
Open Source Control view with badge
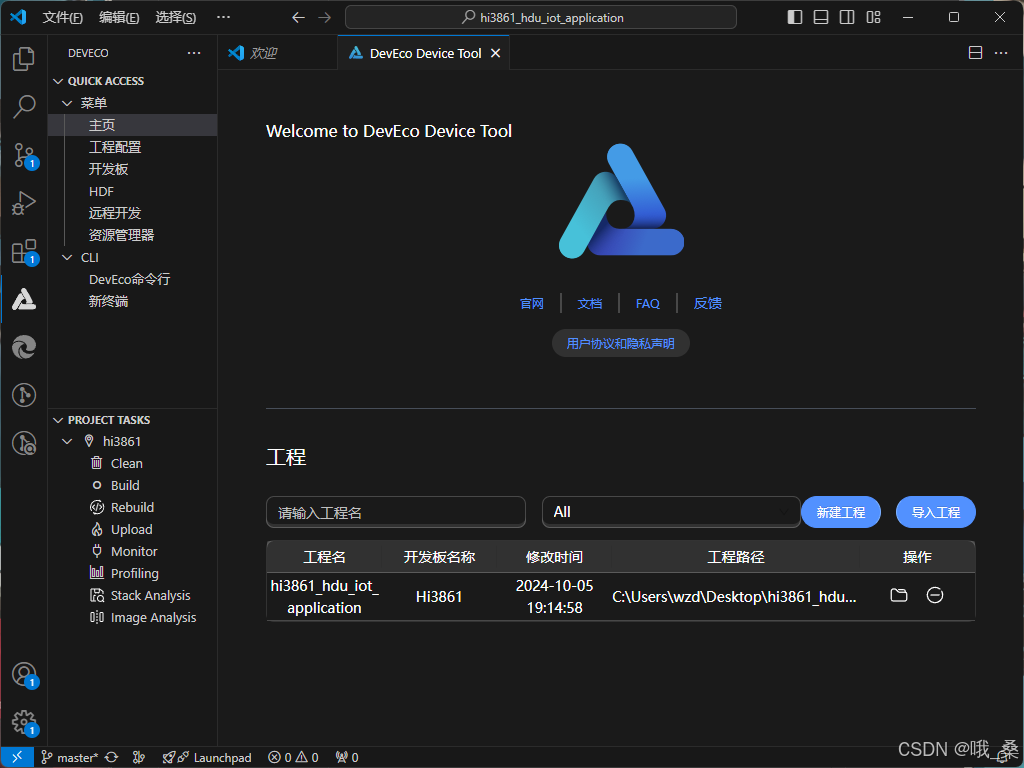click(24, 155)
